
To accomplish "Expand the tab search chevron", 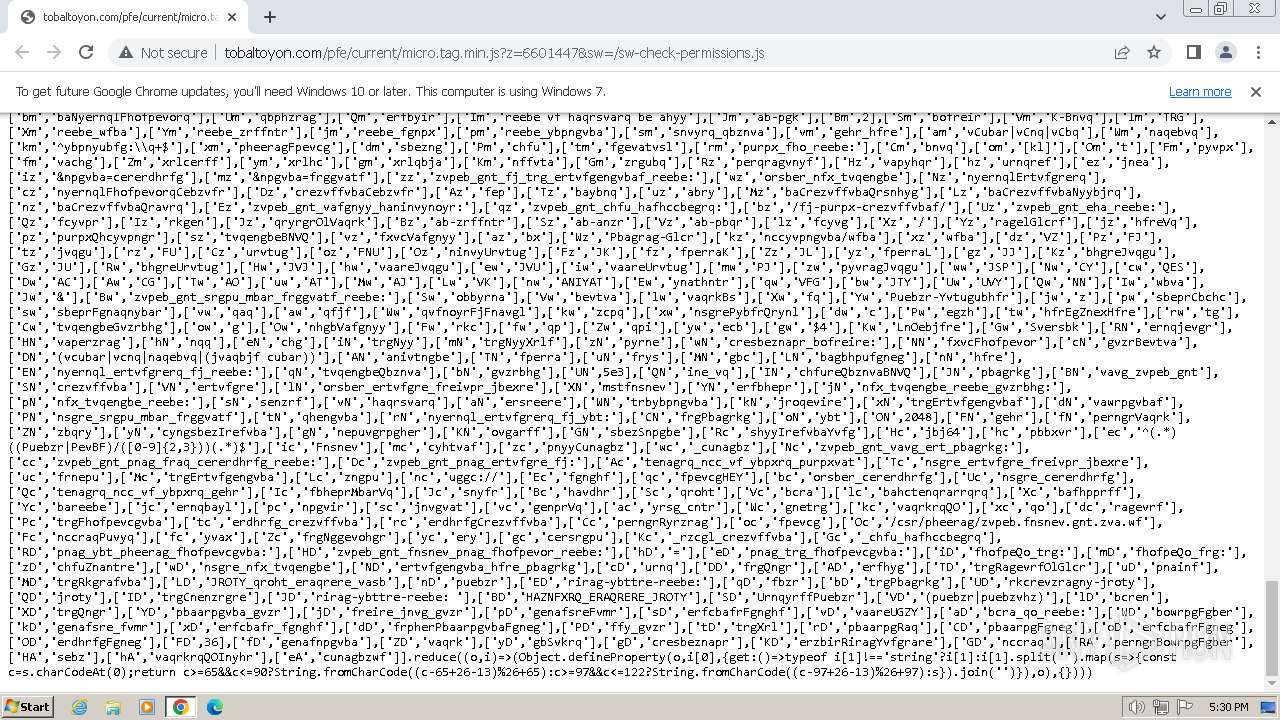I will [1160, 17].
